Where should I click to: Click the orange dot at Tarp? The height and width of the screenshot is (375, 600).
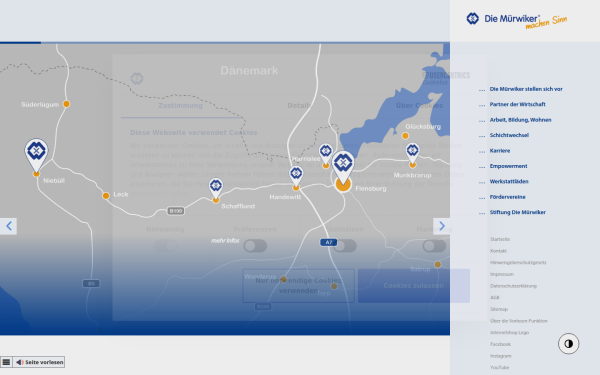(x=334, y=286)
